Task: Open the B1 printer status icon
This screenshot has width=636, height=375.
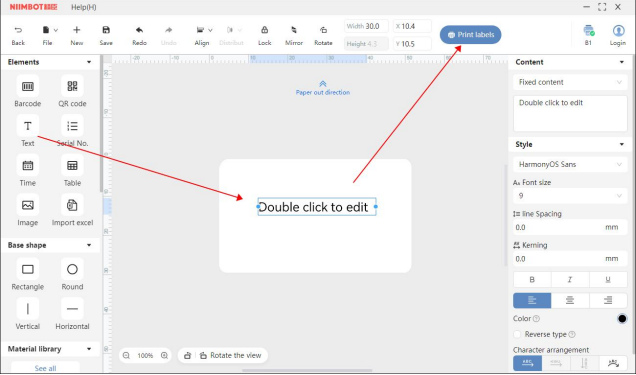Action: (589, 30)
